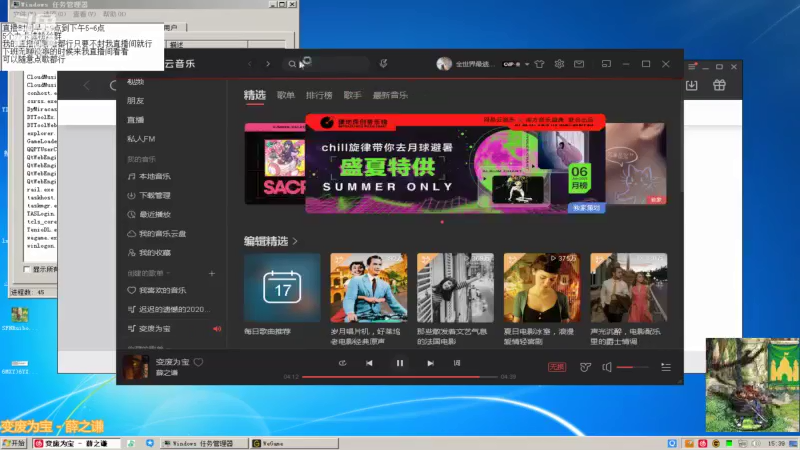Expand account dropdown arrow beside VIP badge
This screenshot has width=800, height=450.
[x=527, y=64]
